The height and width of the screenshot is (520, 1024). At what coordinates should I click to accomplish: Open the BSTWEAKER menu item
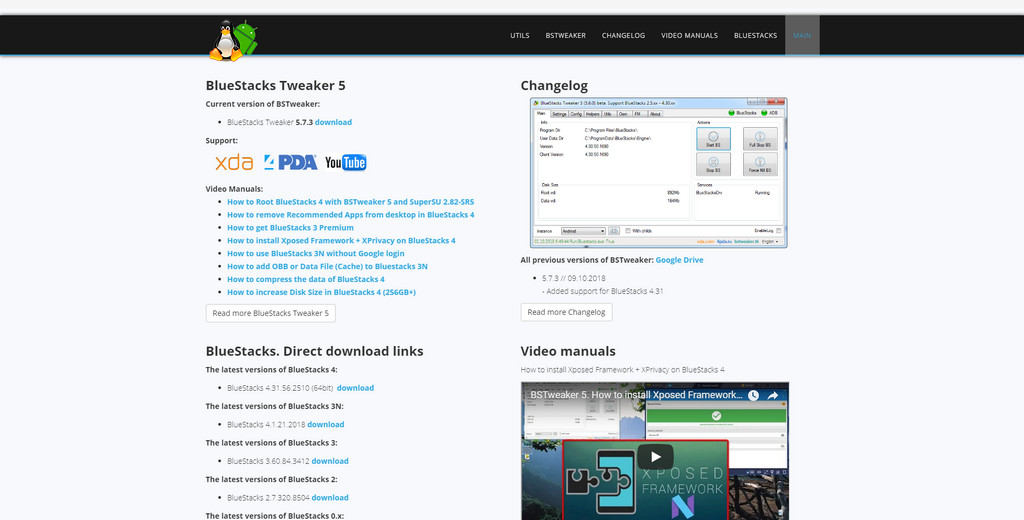pos(566,35)
